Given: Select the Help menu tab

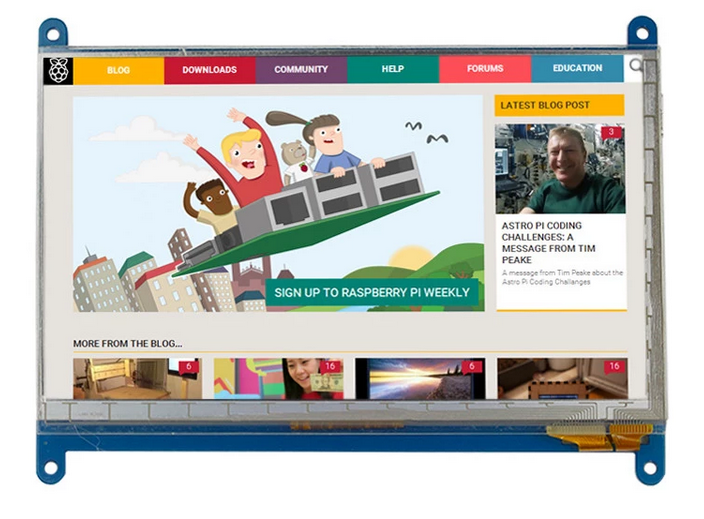Looking at the screenshot, I should [x=393, y=69].
